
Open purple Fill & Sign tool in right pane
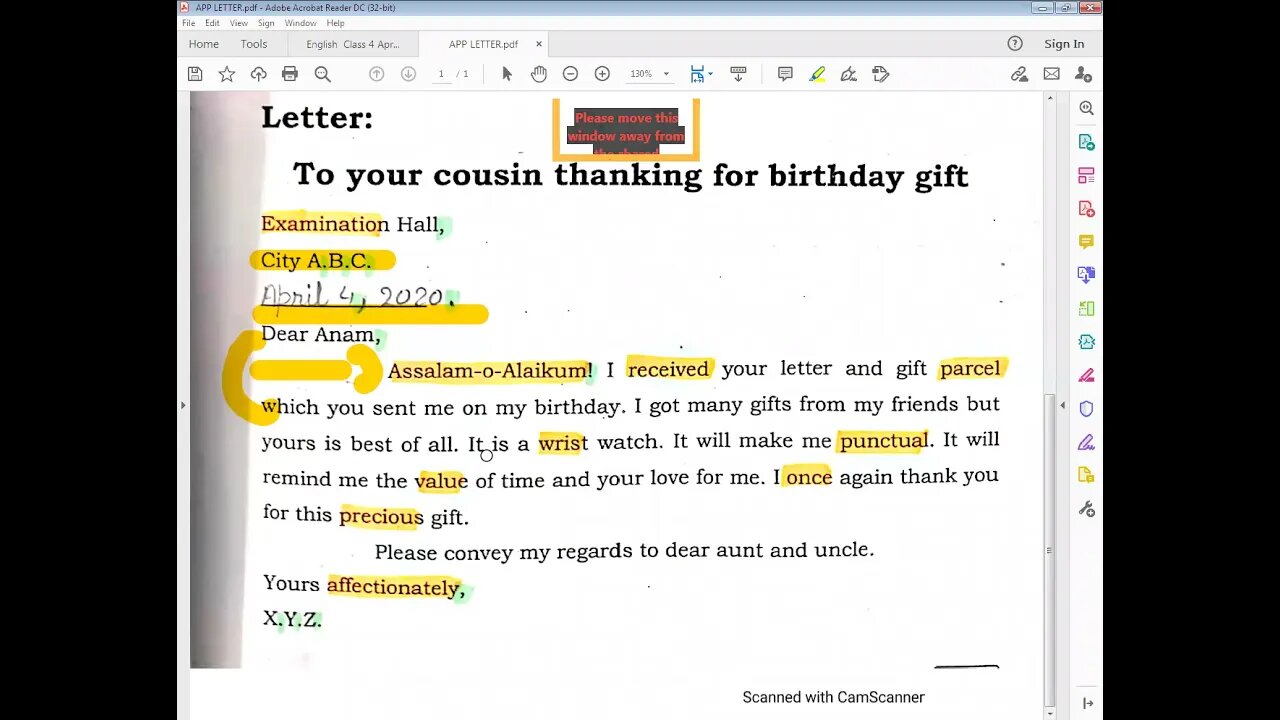(x=1087, y=442)
